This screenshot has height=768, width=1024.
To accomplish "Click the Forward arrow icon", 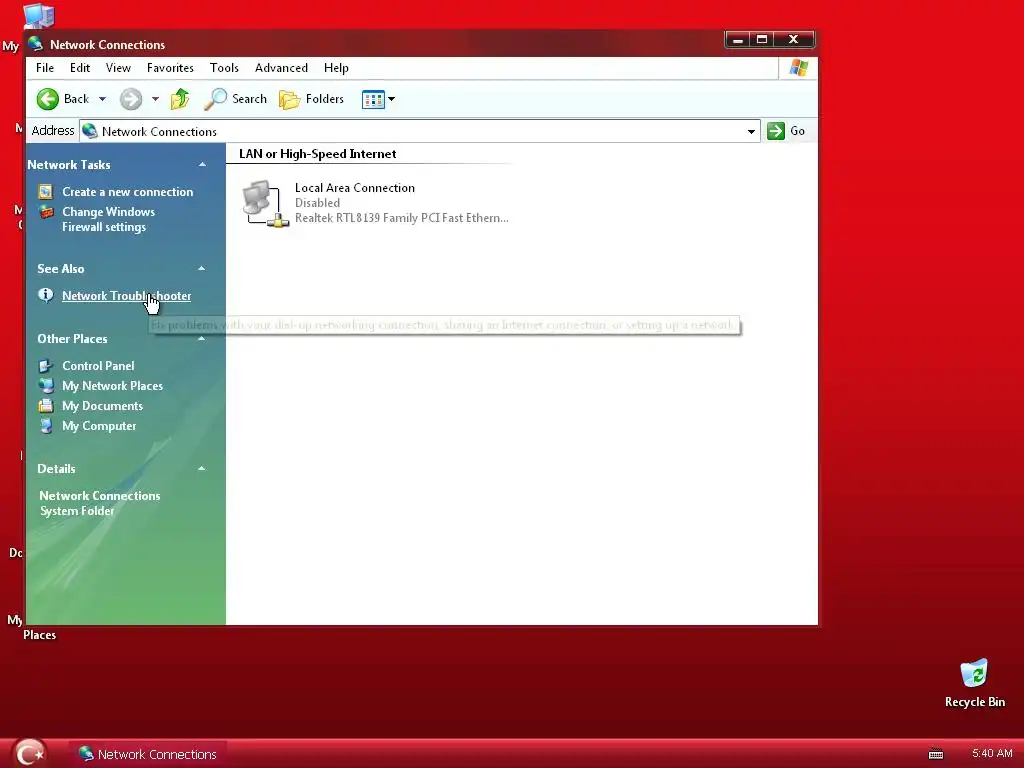I will coord(131,99).
